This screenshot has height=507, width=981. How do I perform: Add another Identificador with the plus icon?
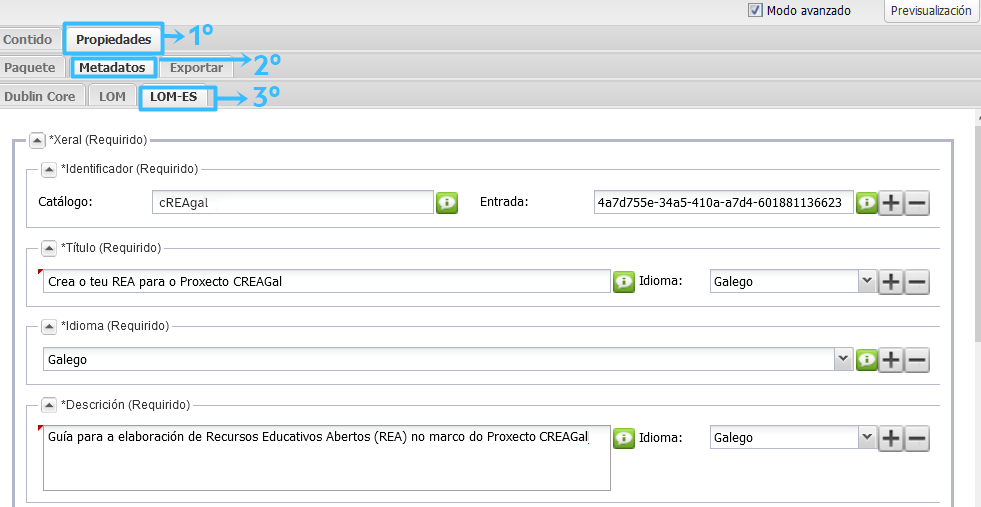tap(891, 203)
